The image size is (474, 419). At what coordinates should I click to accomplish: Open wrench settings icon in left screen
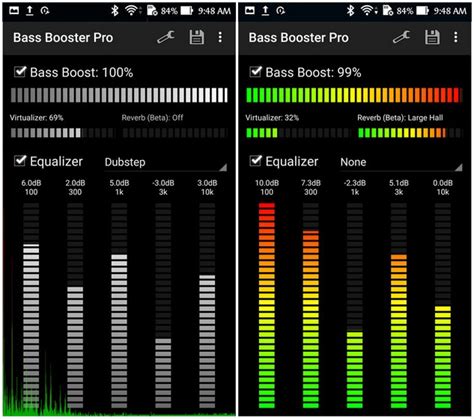[166, 37]
